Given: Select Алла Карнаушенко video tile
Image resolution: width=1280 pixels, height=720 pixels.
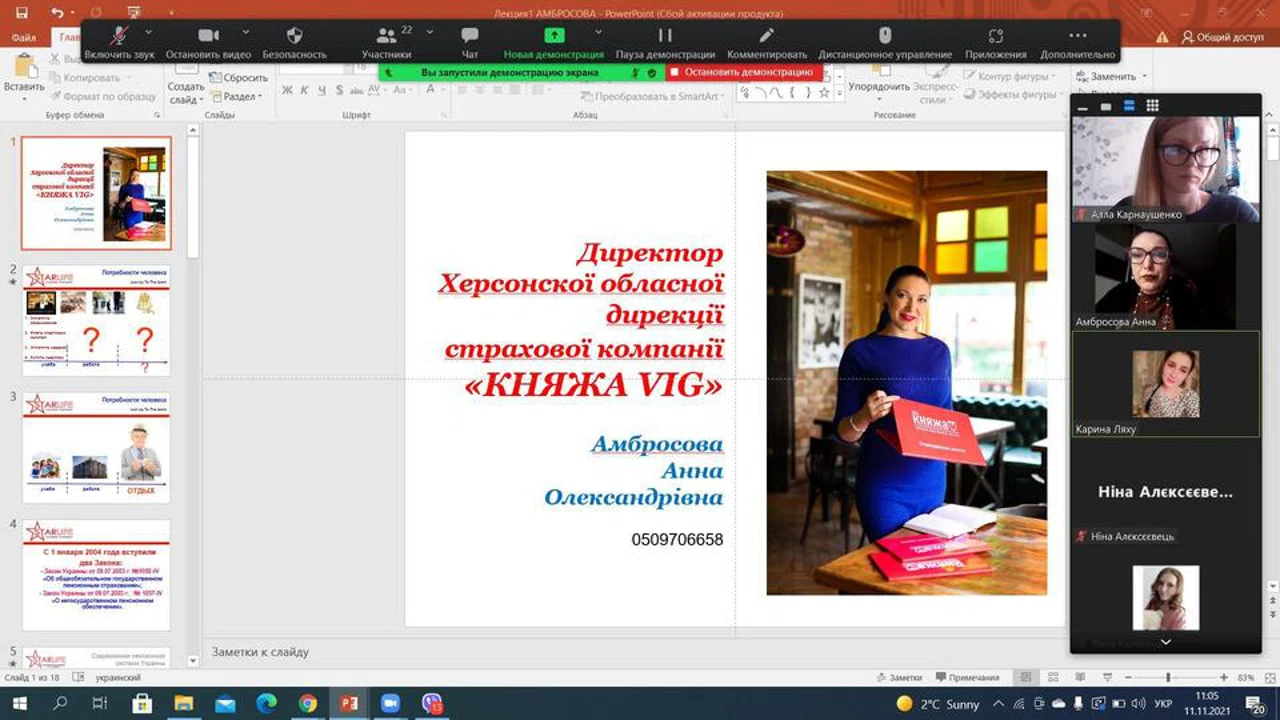Looking at the screenshot, I should 1166,168.
